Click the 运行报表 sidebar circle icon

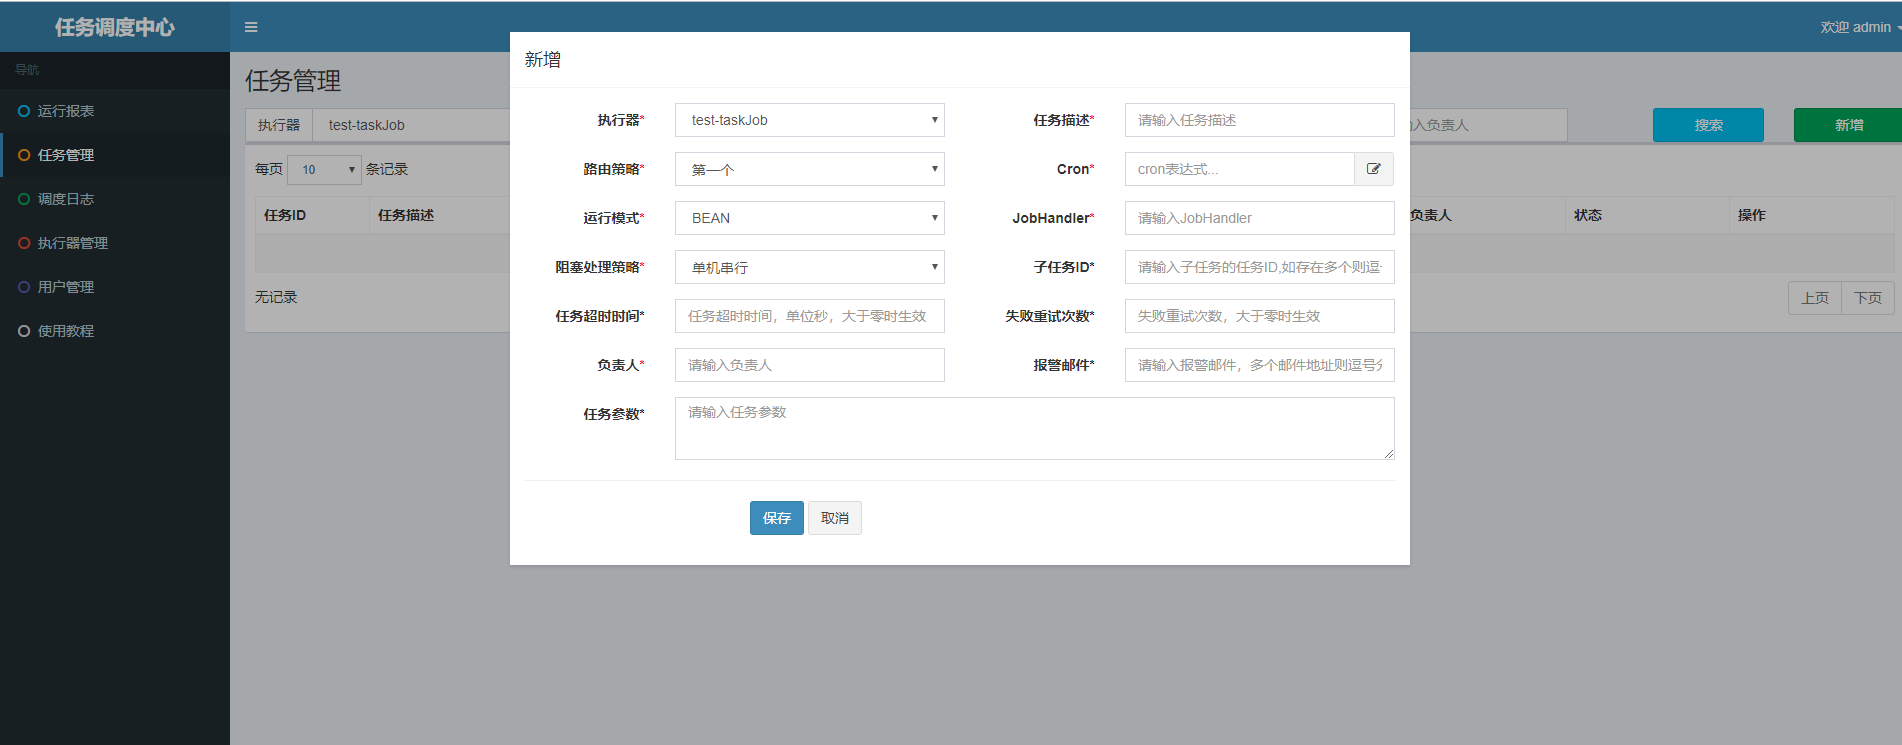coord(24,111)
